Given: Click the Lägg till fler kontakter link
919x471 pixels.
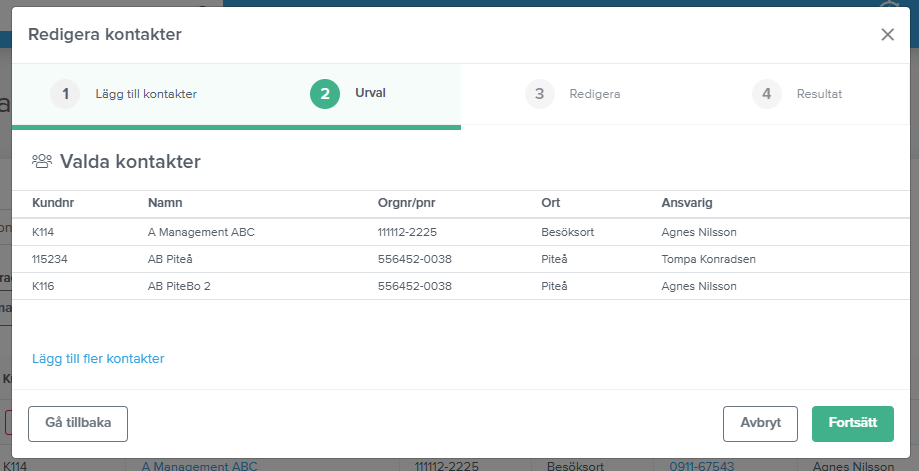Looking at the screenshot, I should click(x=98, y=359).
